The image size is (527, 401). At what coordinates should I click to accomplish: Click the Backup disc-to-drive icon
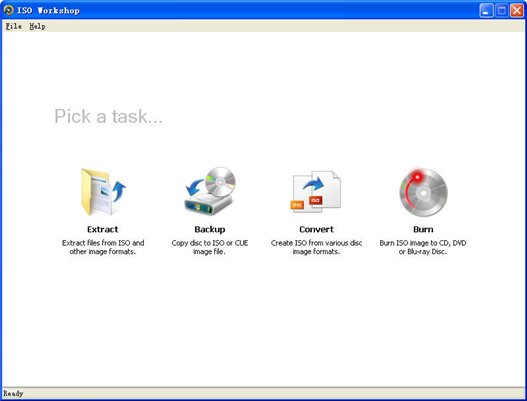pos(210,191)
